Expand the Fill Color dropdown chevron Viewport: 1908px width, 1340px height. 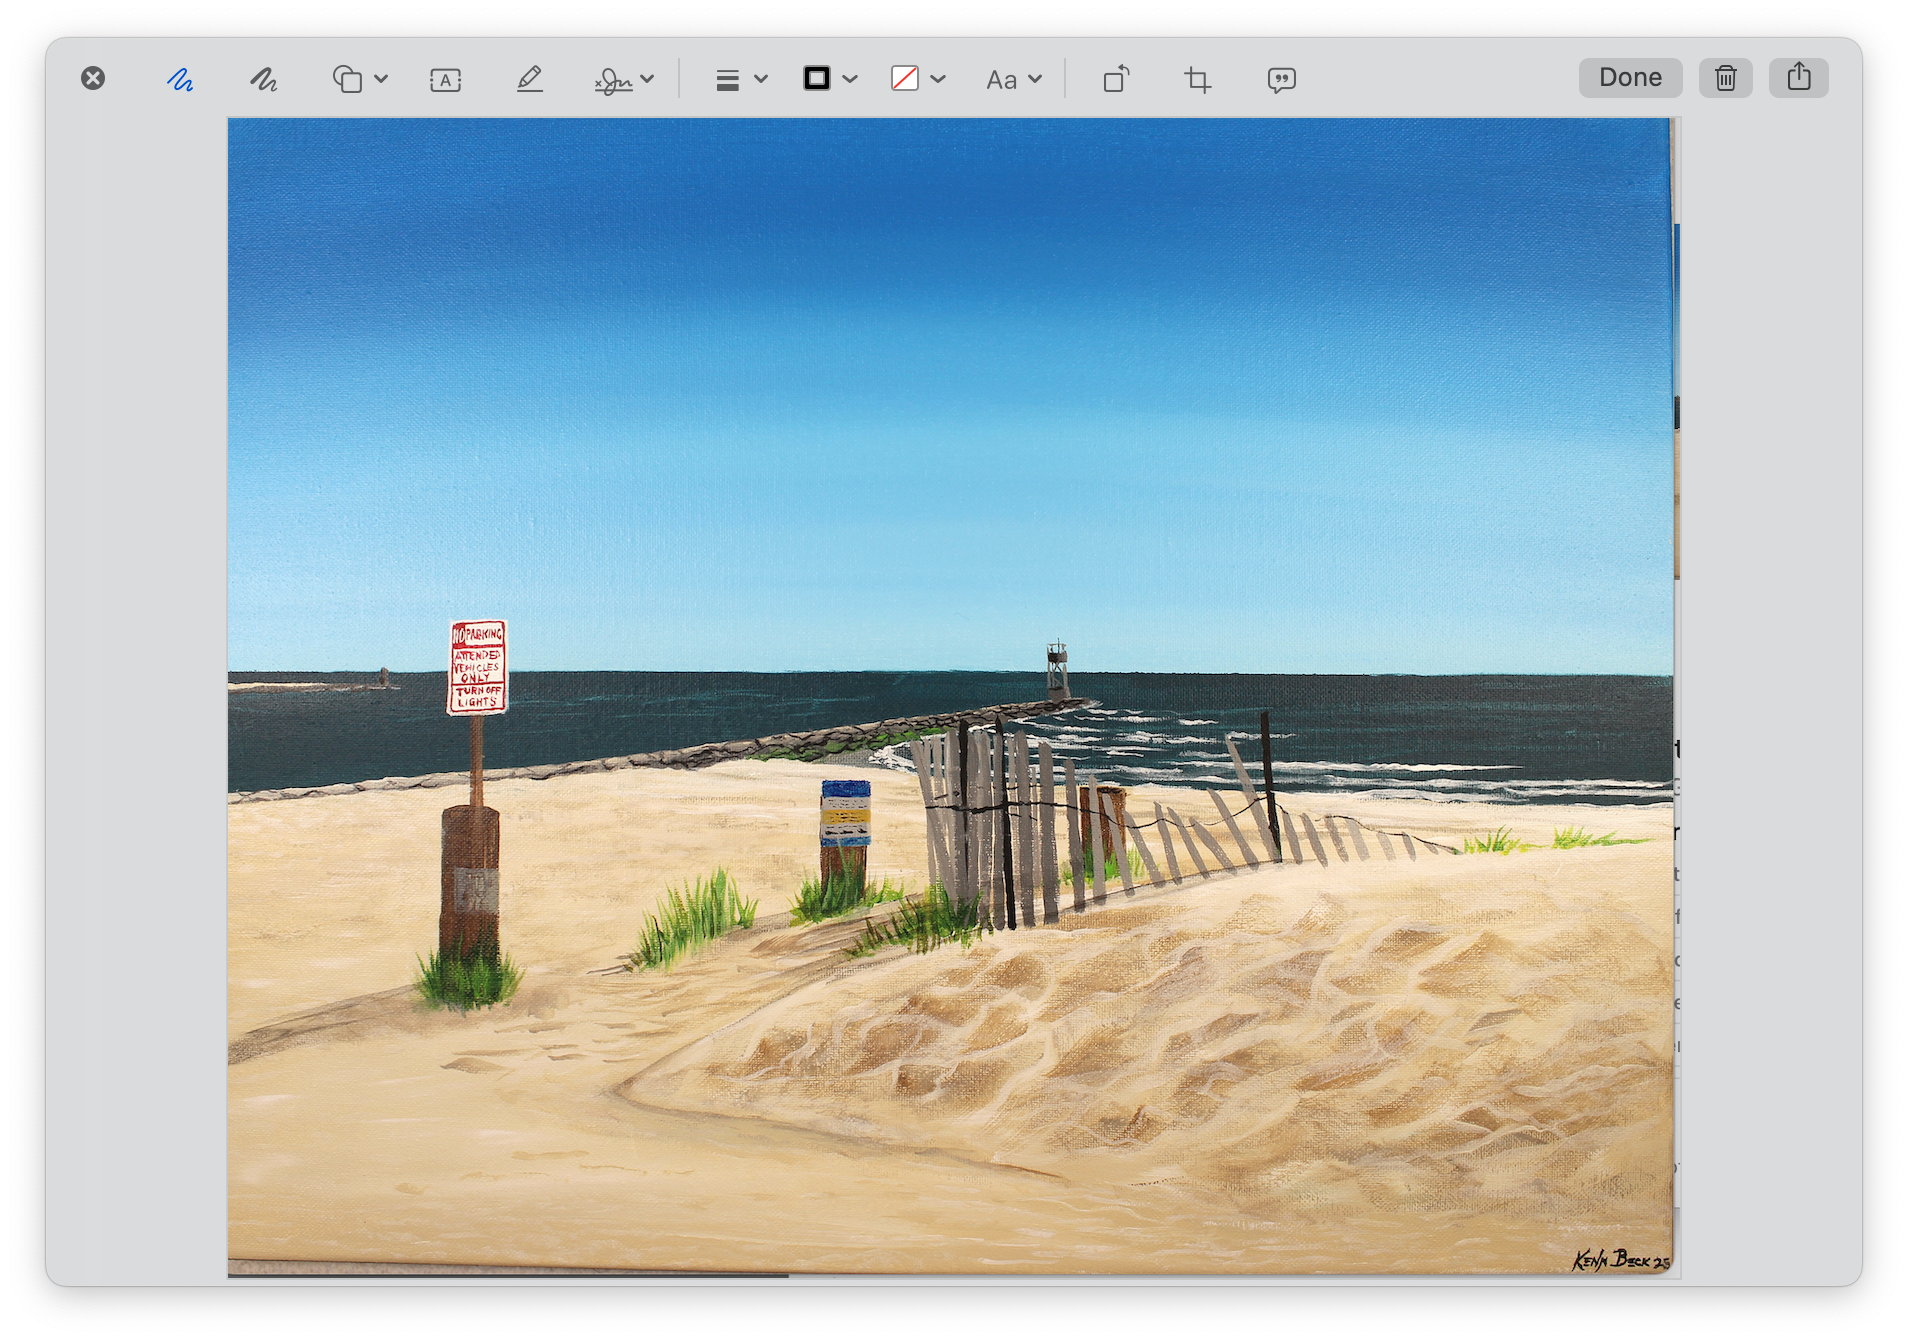coord(938,79)
